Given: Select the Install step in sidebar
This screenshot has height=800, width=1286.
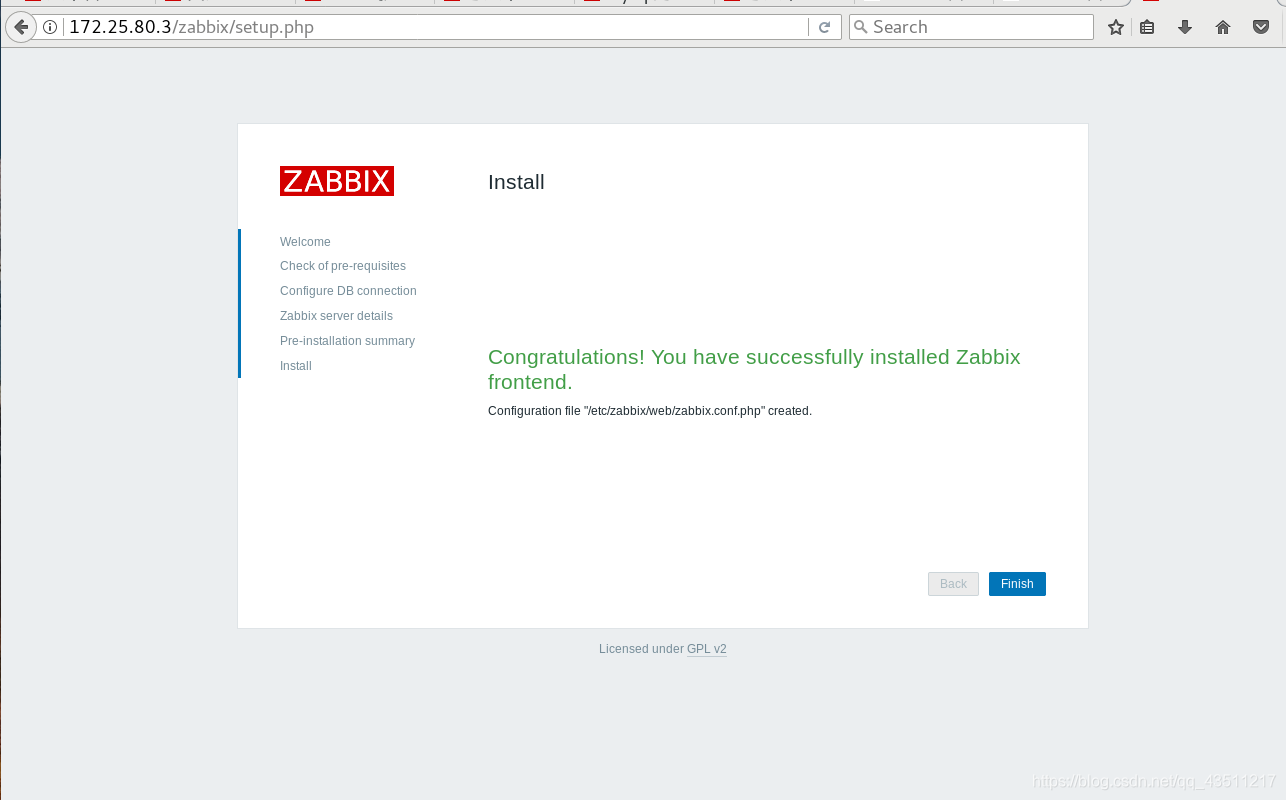Looking at the screenshot, I should [296, 366].
